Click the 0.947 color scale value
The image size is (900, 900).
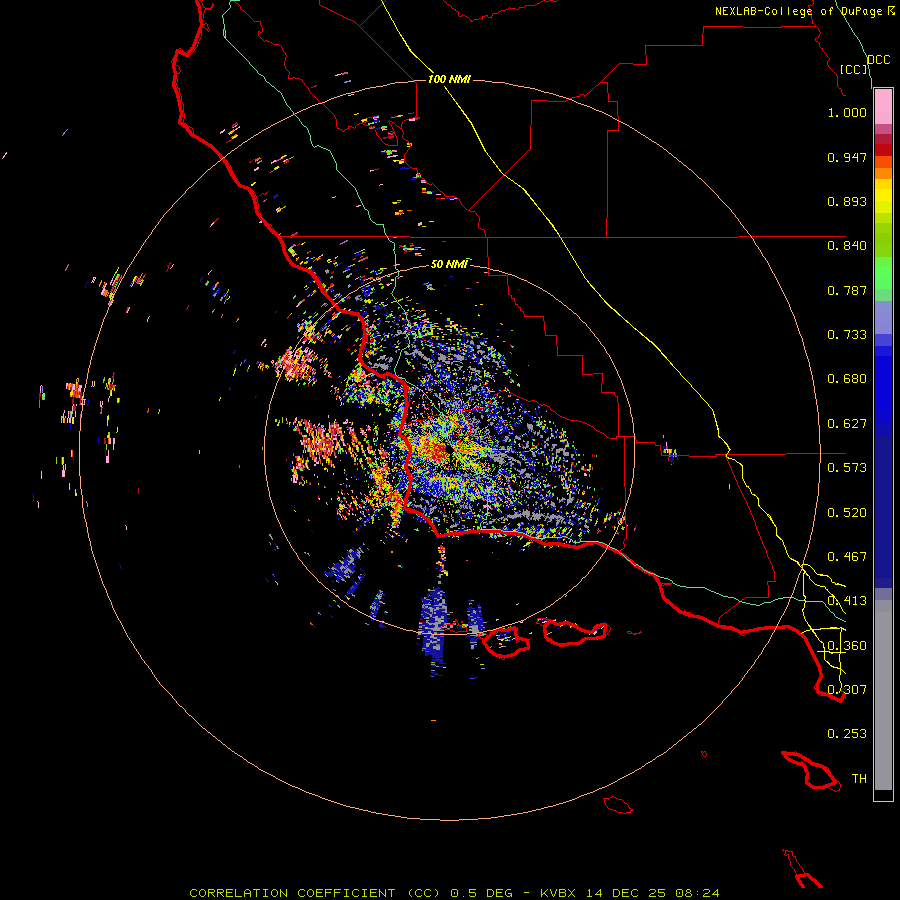[x=847, y=157]
